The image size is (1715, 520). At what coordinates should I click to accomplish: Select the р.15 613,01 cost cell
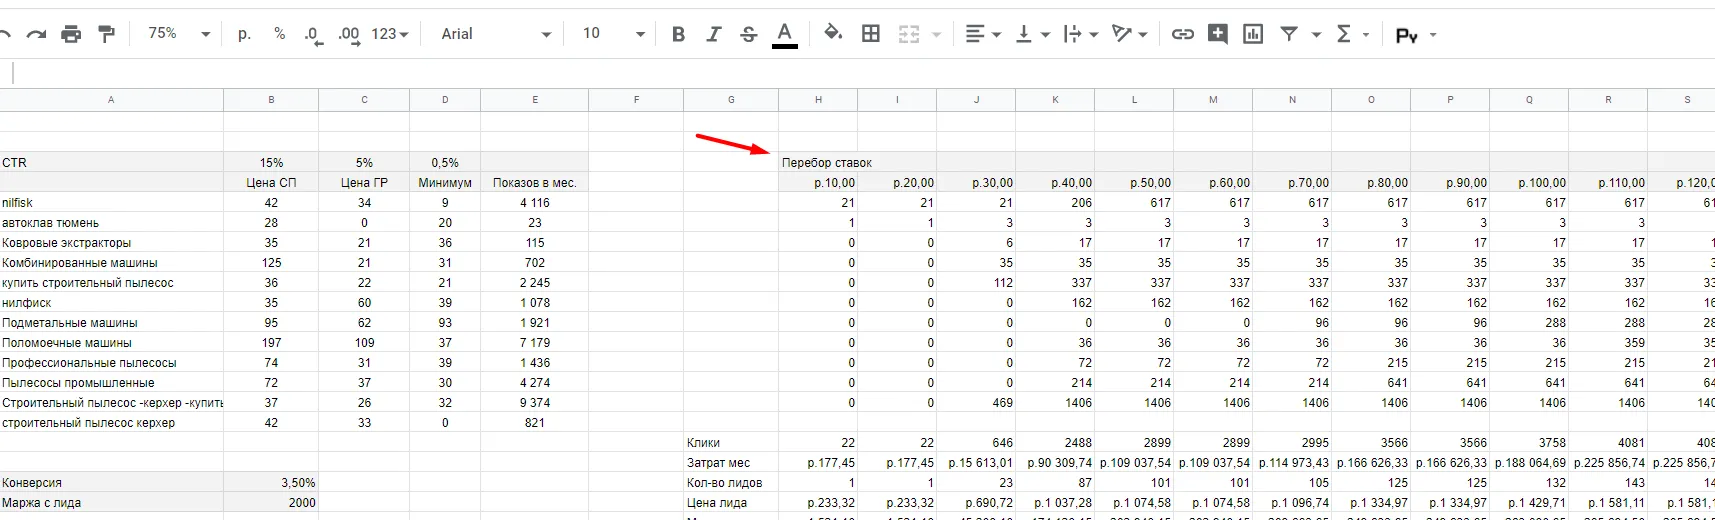click(x=976, y=462)
